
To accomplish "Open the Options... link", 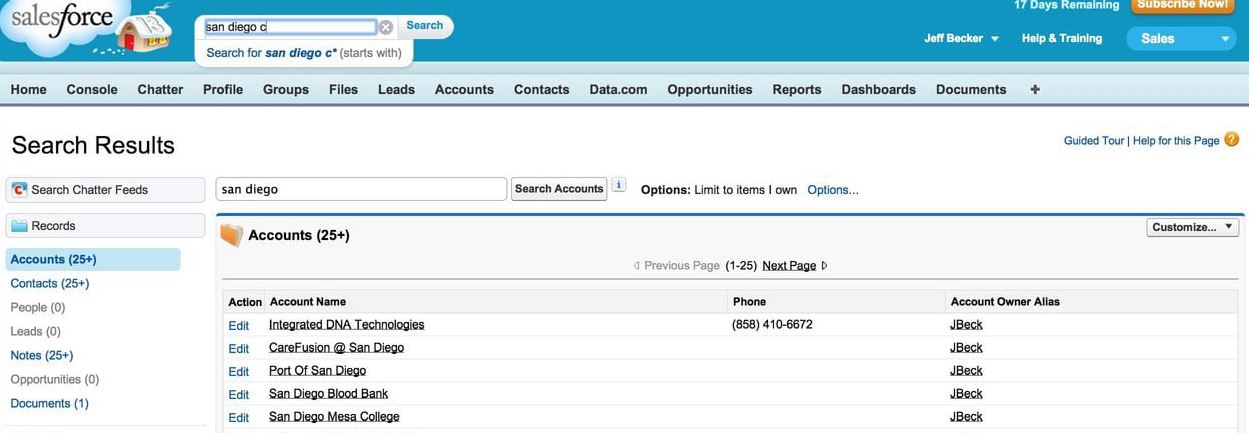I will pos(833,189).
